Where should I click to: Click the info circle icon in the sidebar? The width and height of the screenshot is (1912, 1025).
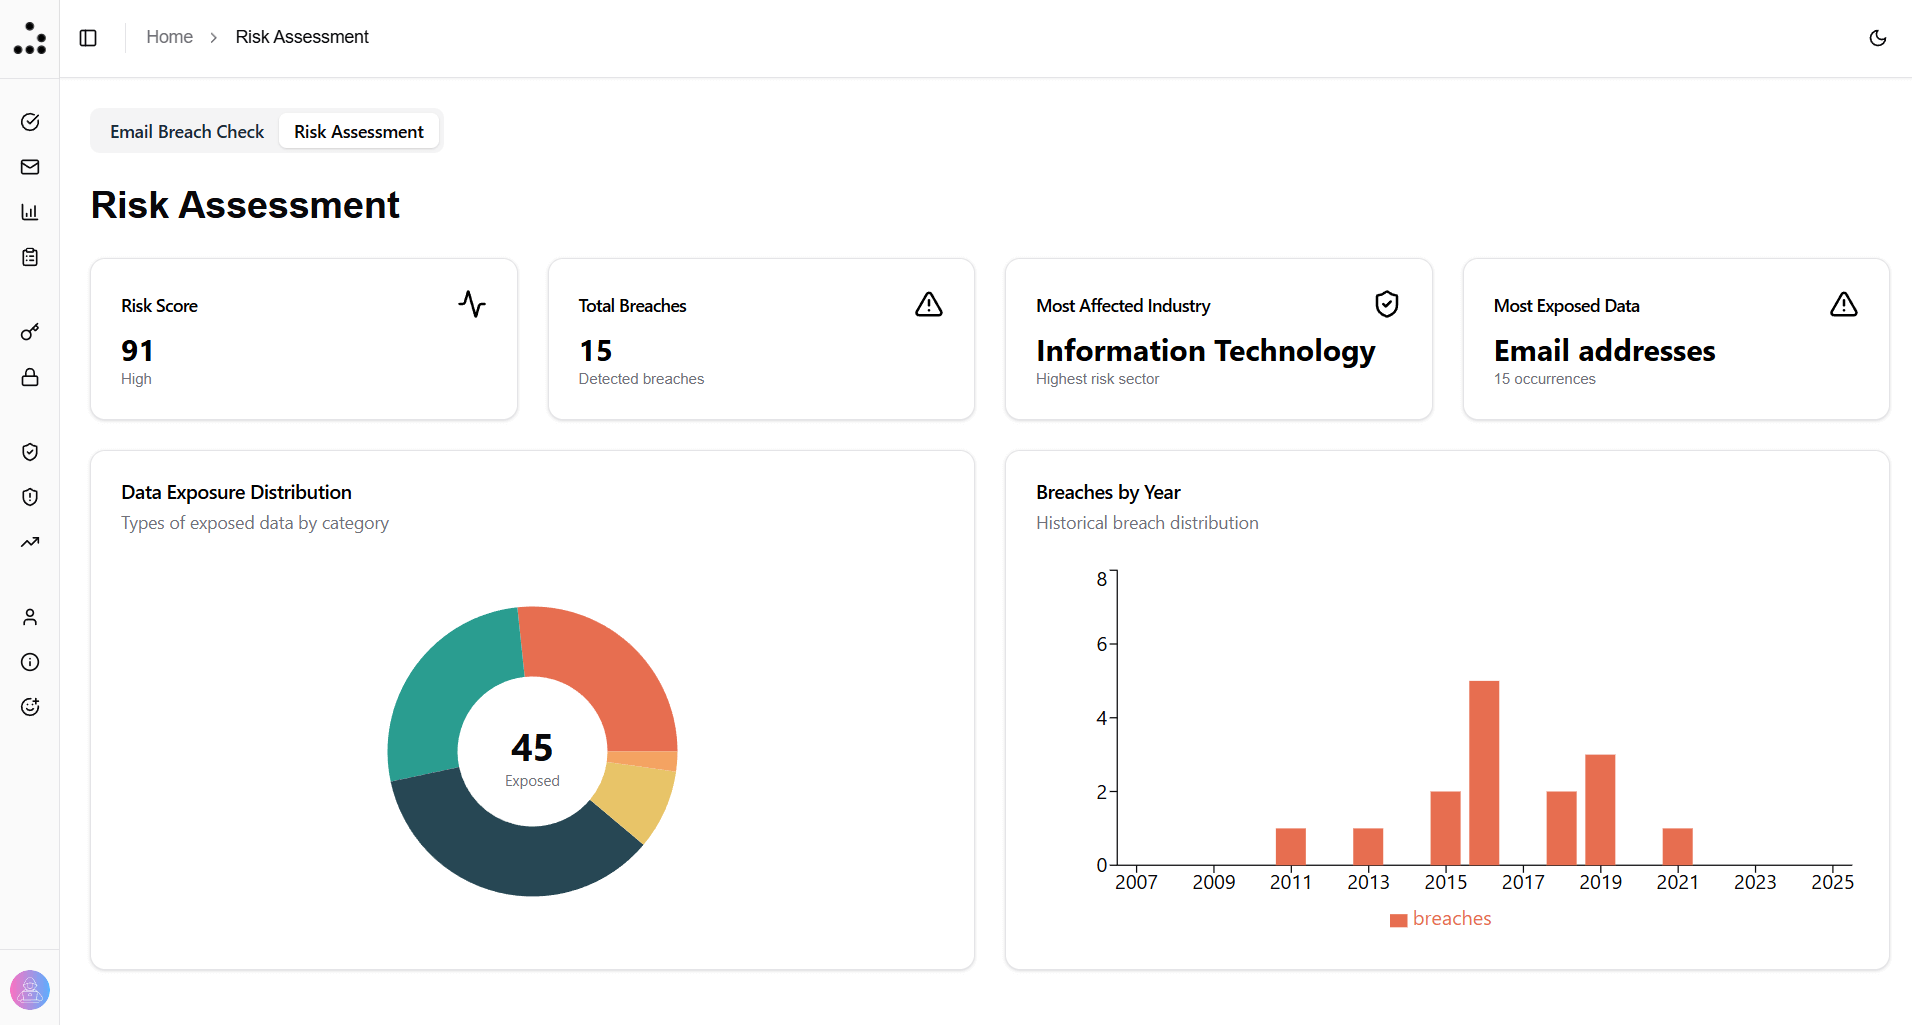[x=30, y=662]
